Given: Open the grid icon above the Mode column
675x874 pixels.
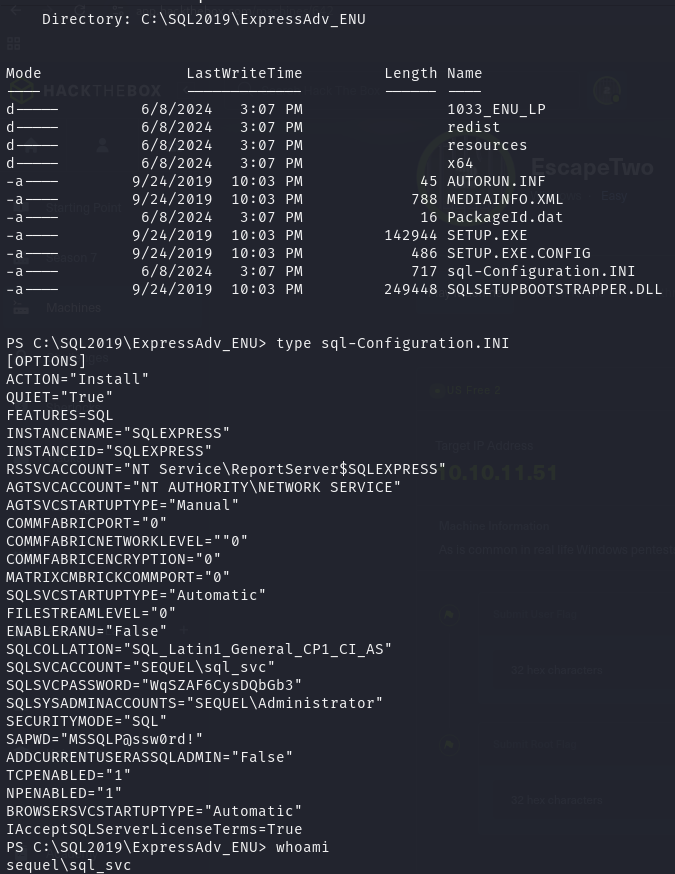Looking at the screenshot, I should [14, 44].
